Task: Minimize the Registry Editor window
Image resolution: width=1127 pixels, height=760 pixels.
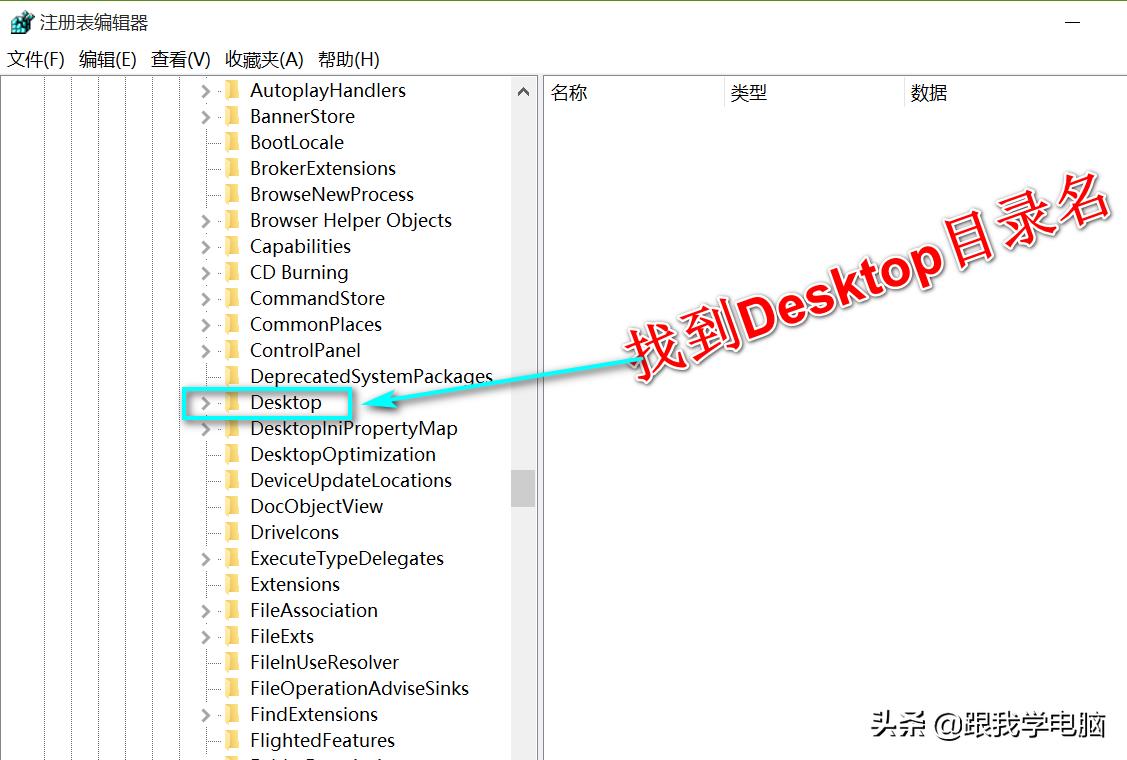Action: (x=1072, y=22)
